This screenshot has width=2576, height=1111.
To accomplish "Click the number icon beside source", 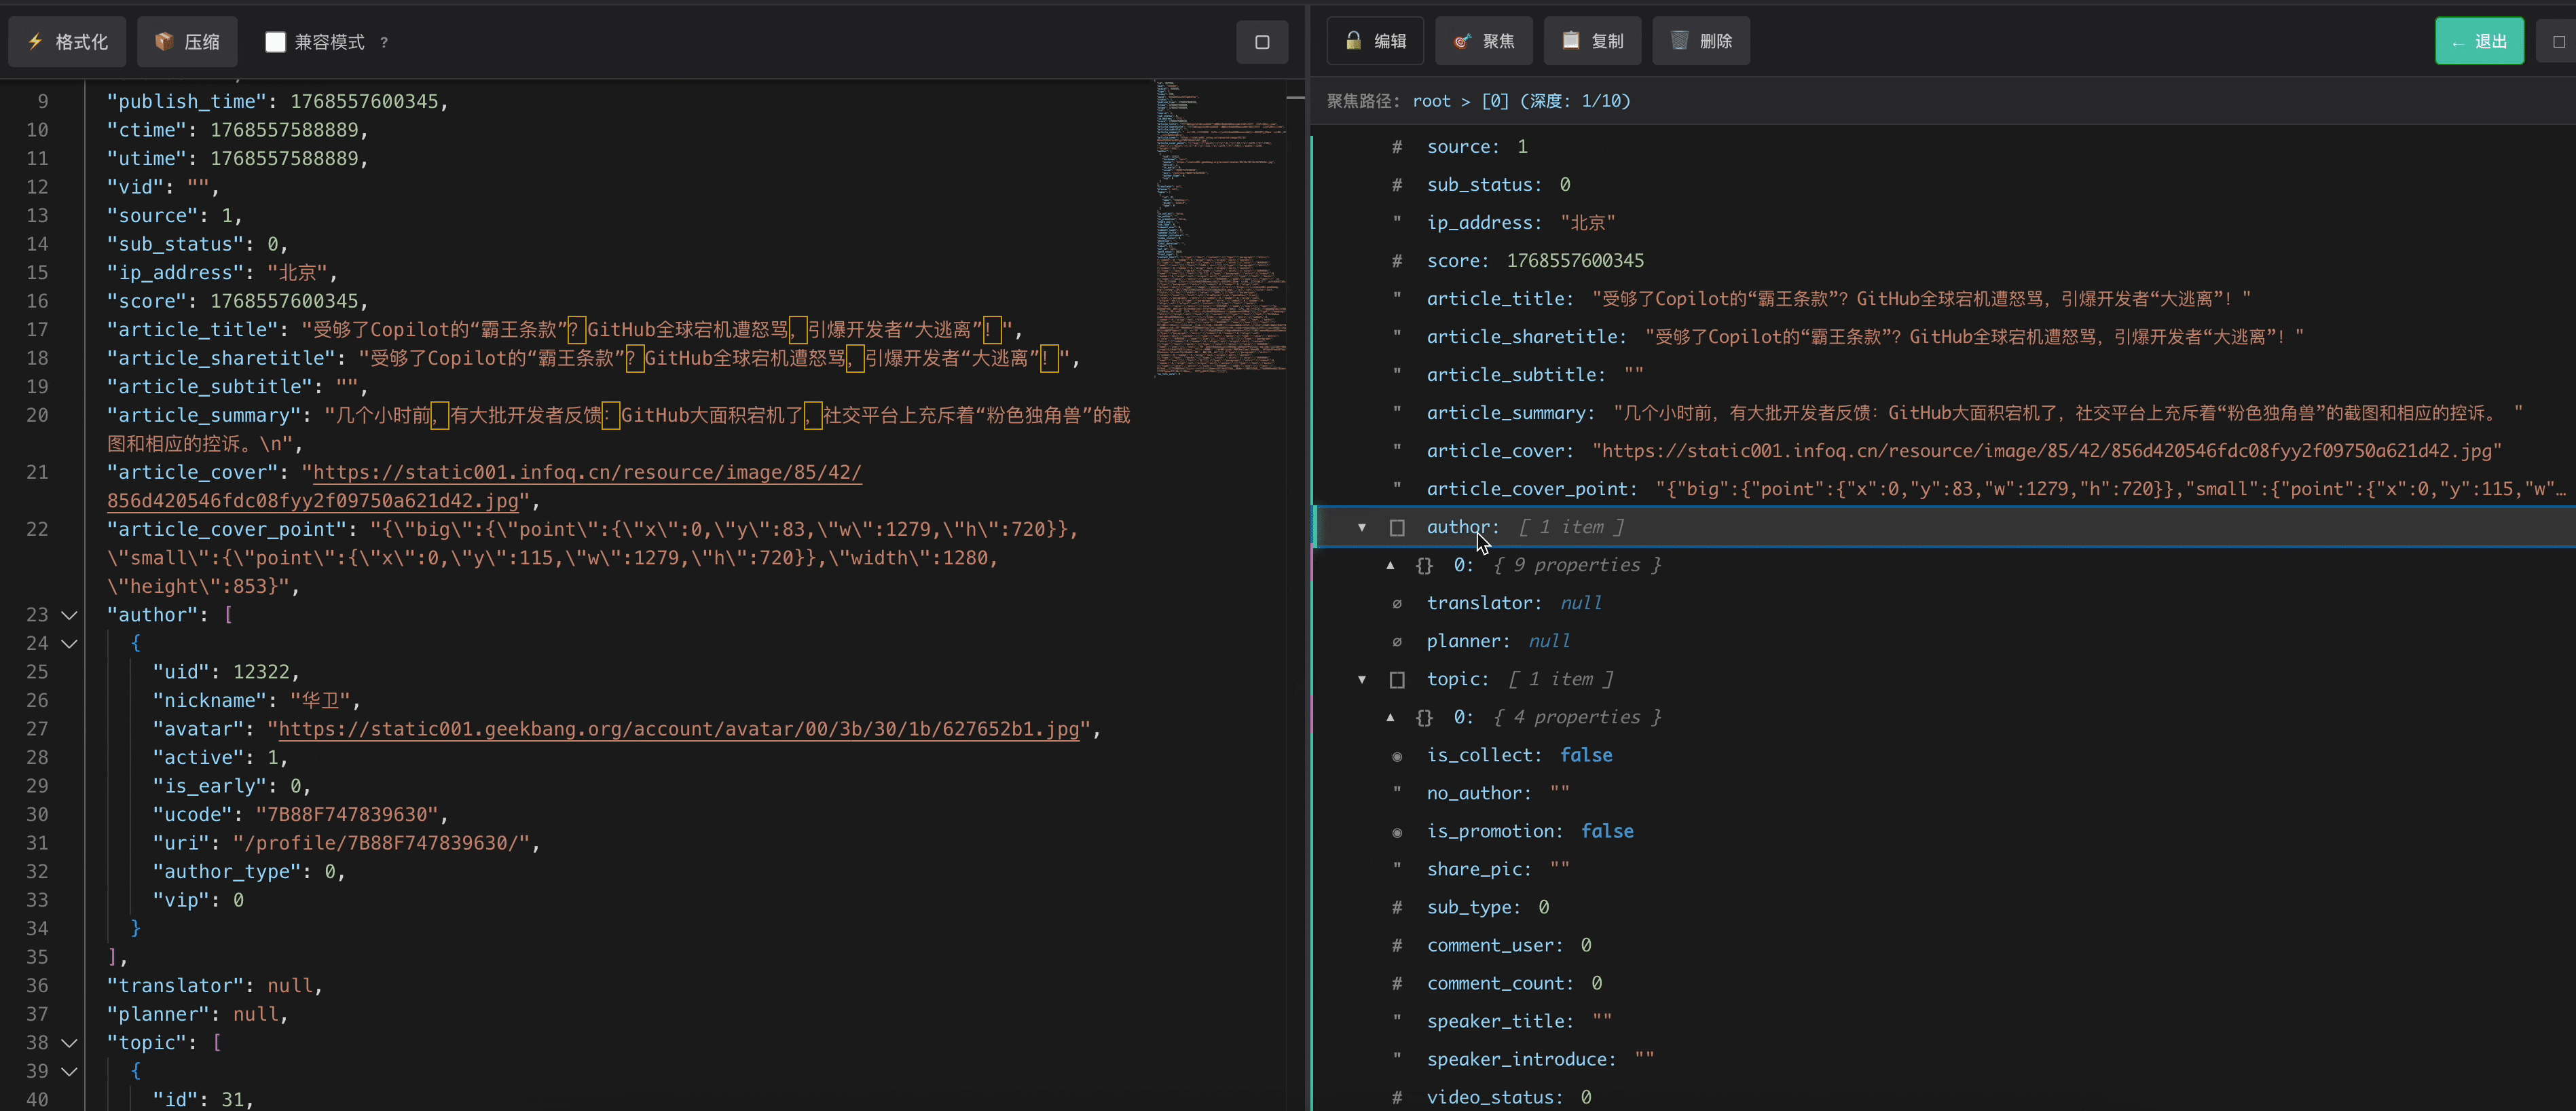I will [x=1397, y=147].
